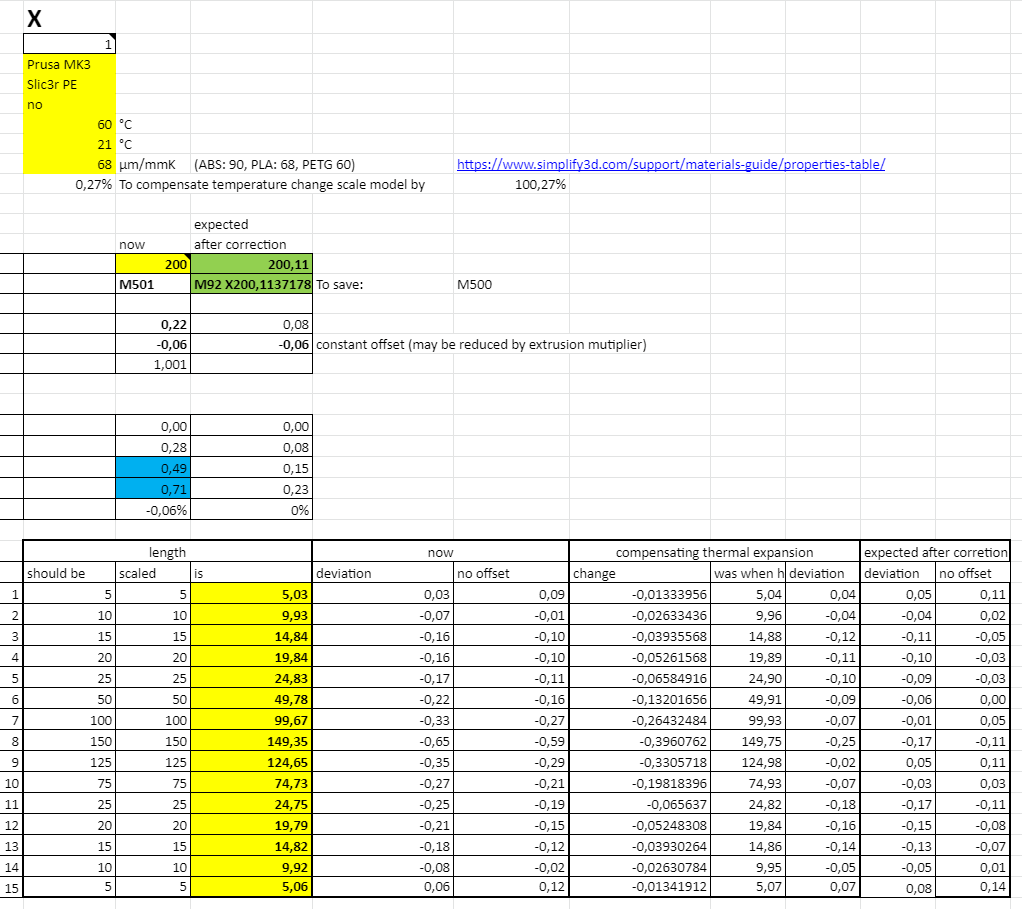Viewport: 1022px width, 909px height.
Task: Select the 'expected after corretion' header
Action: [935, 552]
